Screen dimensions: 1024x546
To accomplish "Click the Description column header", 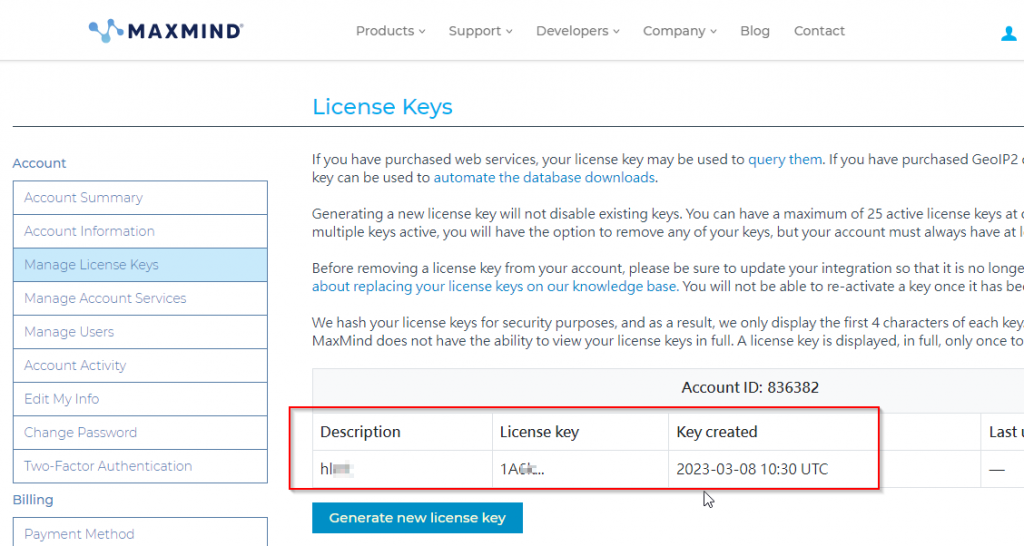I will click(402, 432).
